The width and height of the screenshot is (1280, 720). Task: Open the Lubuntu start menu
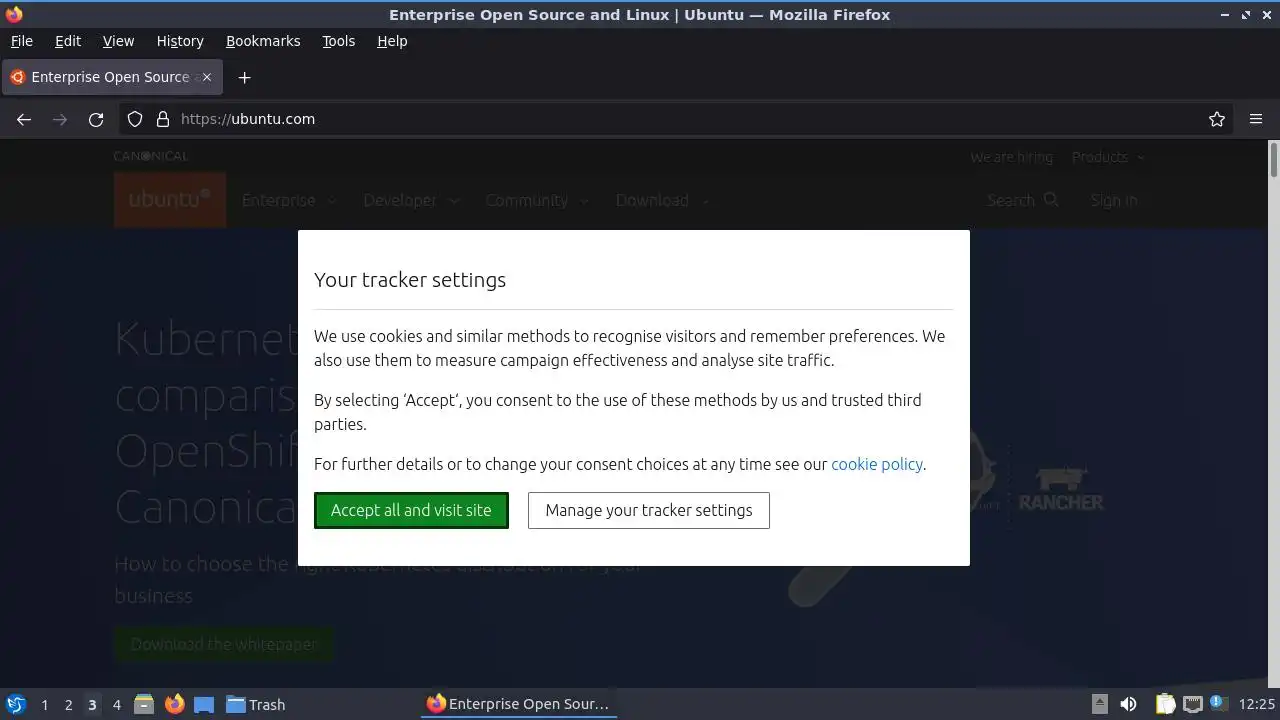16,704
